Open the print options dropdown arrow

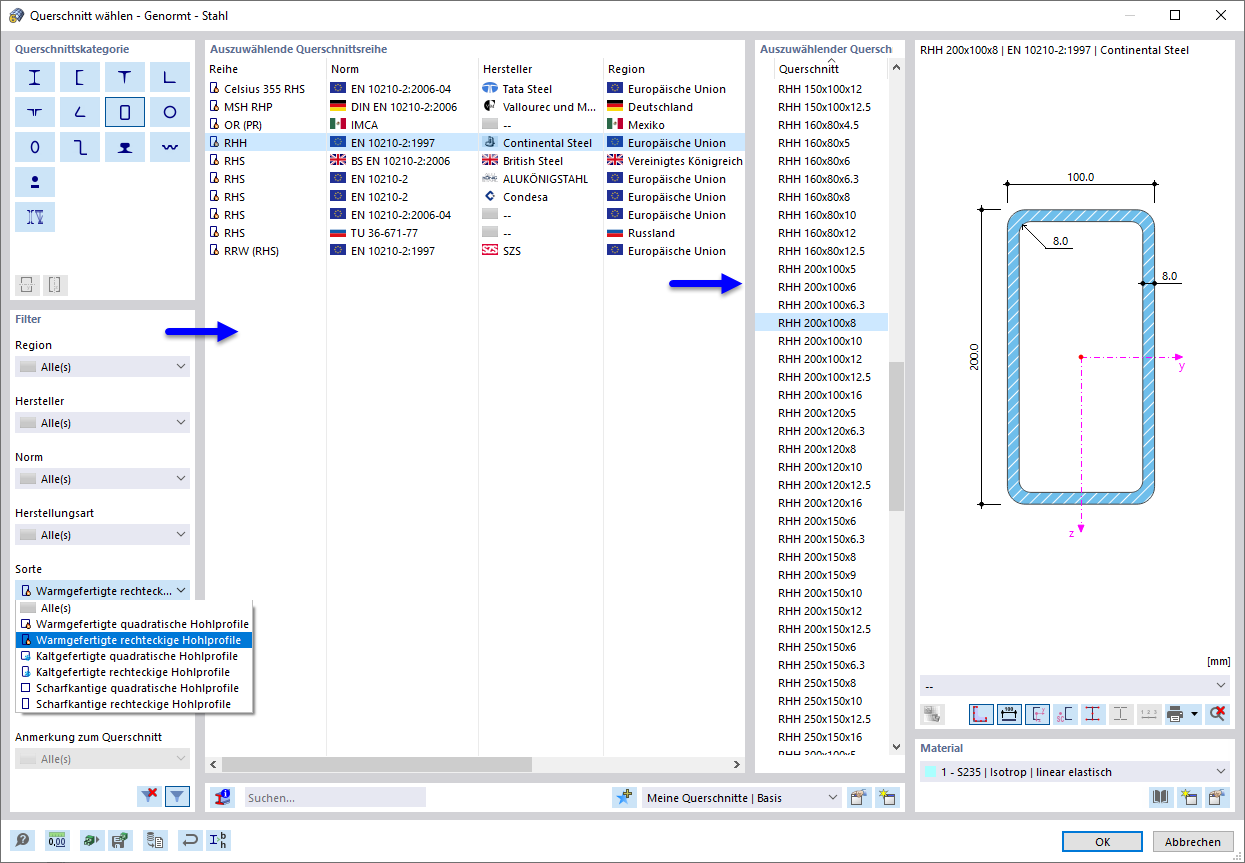(1194, 714)
